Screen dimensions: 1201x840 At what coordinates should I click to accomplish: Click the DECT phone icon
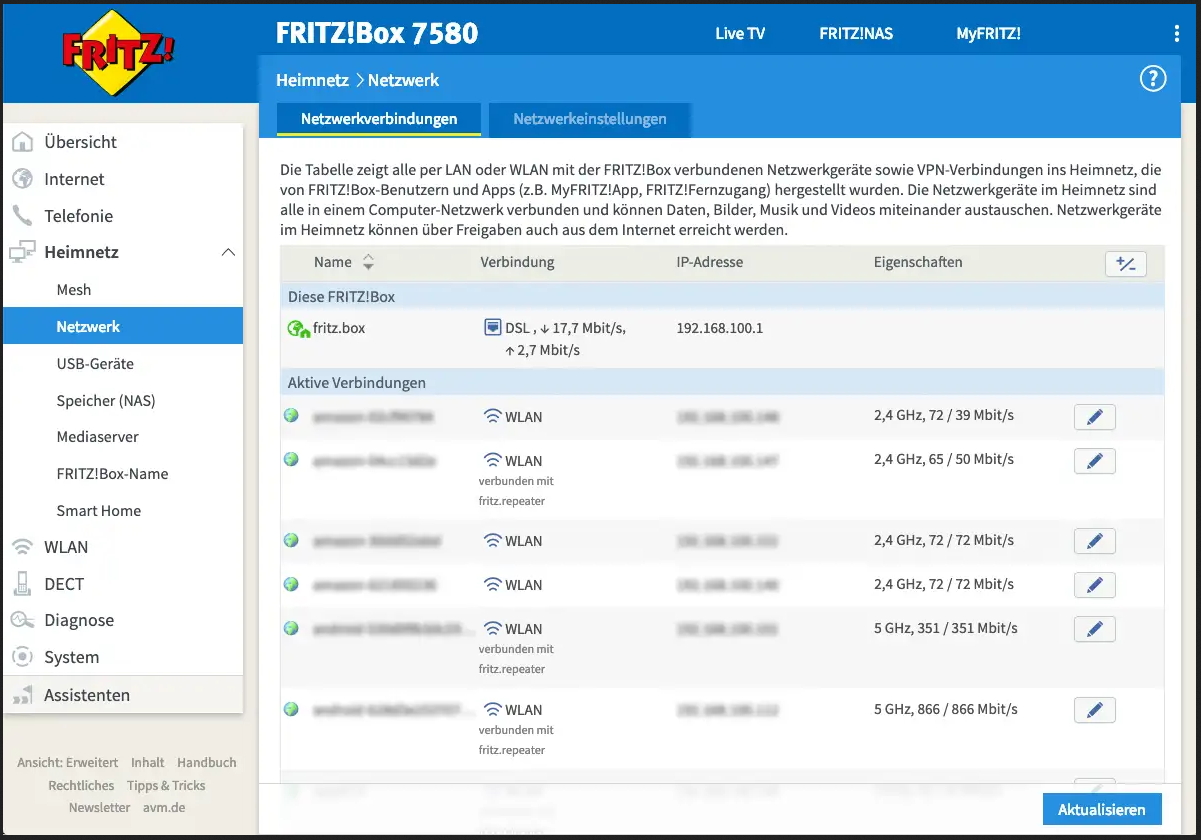click(22, 584)
